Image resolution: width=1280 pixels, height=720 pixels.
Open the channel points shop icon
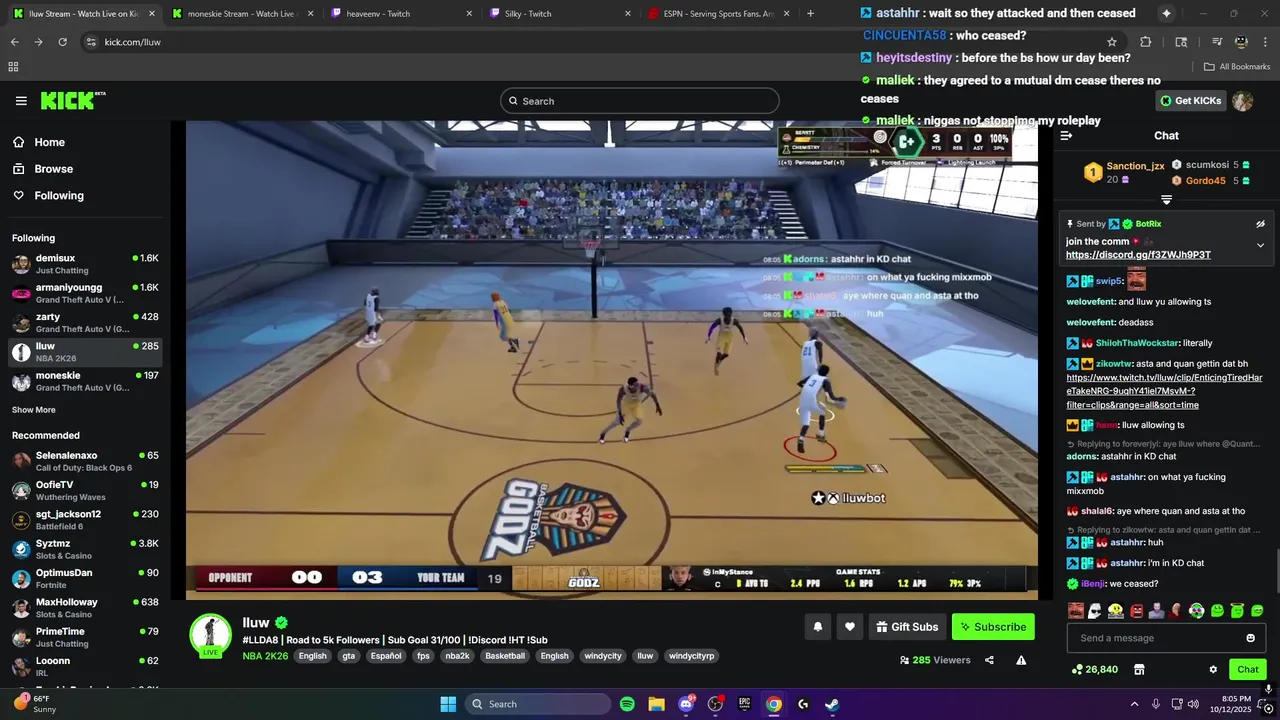pyautogui.click(x=1138, y=669)
